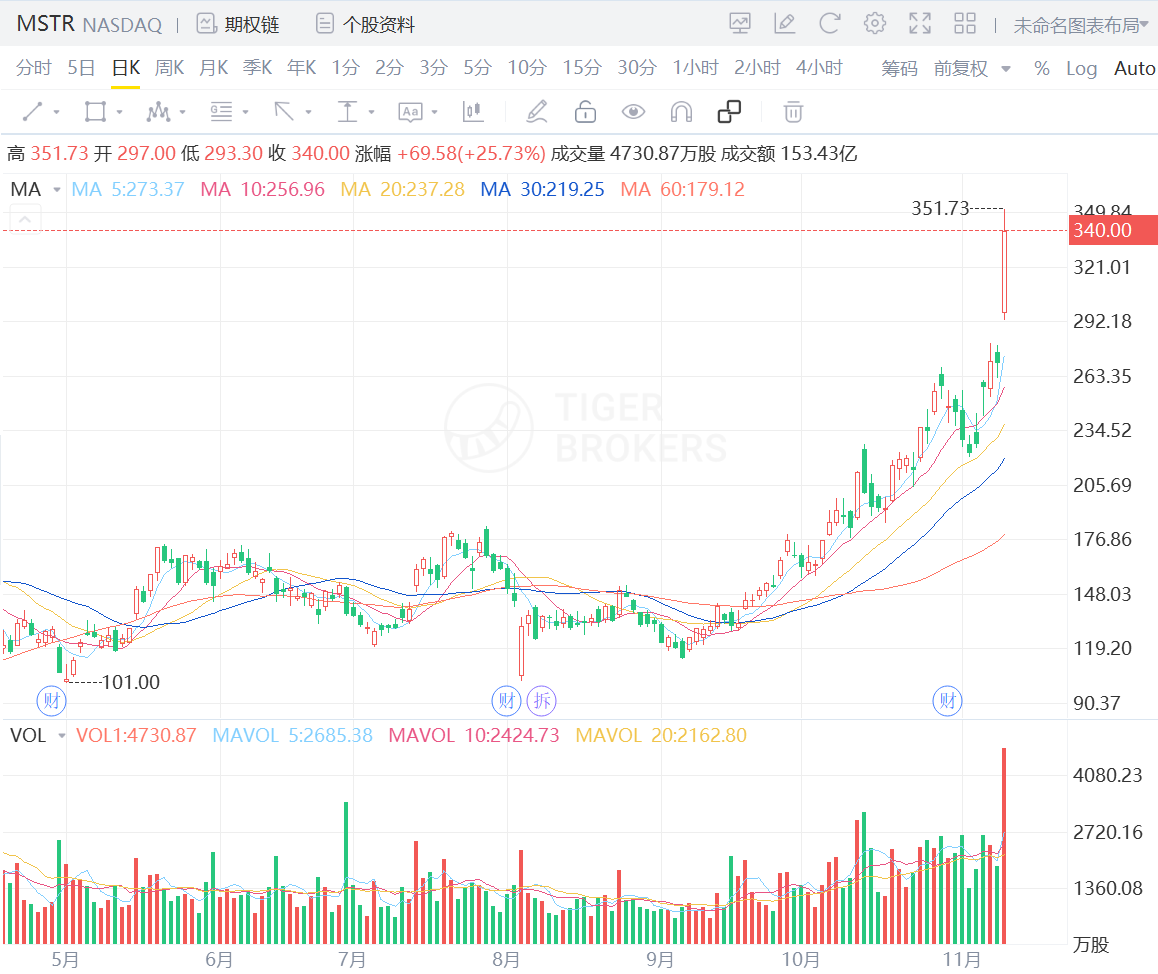Open the 期权链 options chain
The height and width of the screenshot is (974, 1158).
pyautogui.click(x=238, y=24)
